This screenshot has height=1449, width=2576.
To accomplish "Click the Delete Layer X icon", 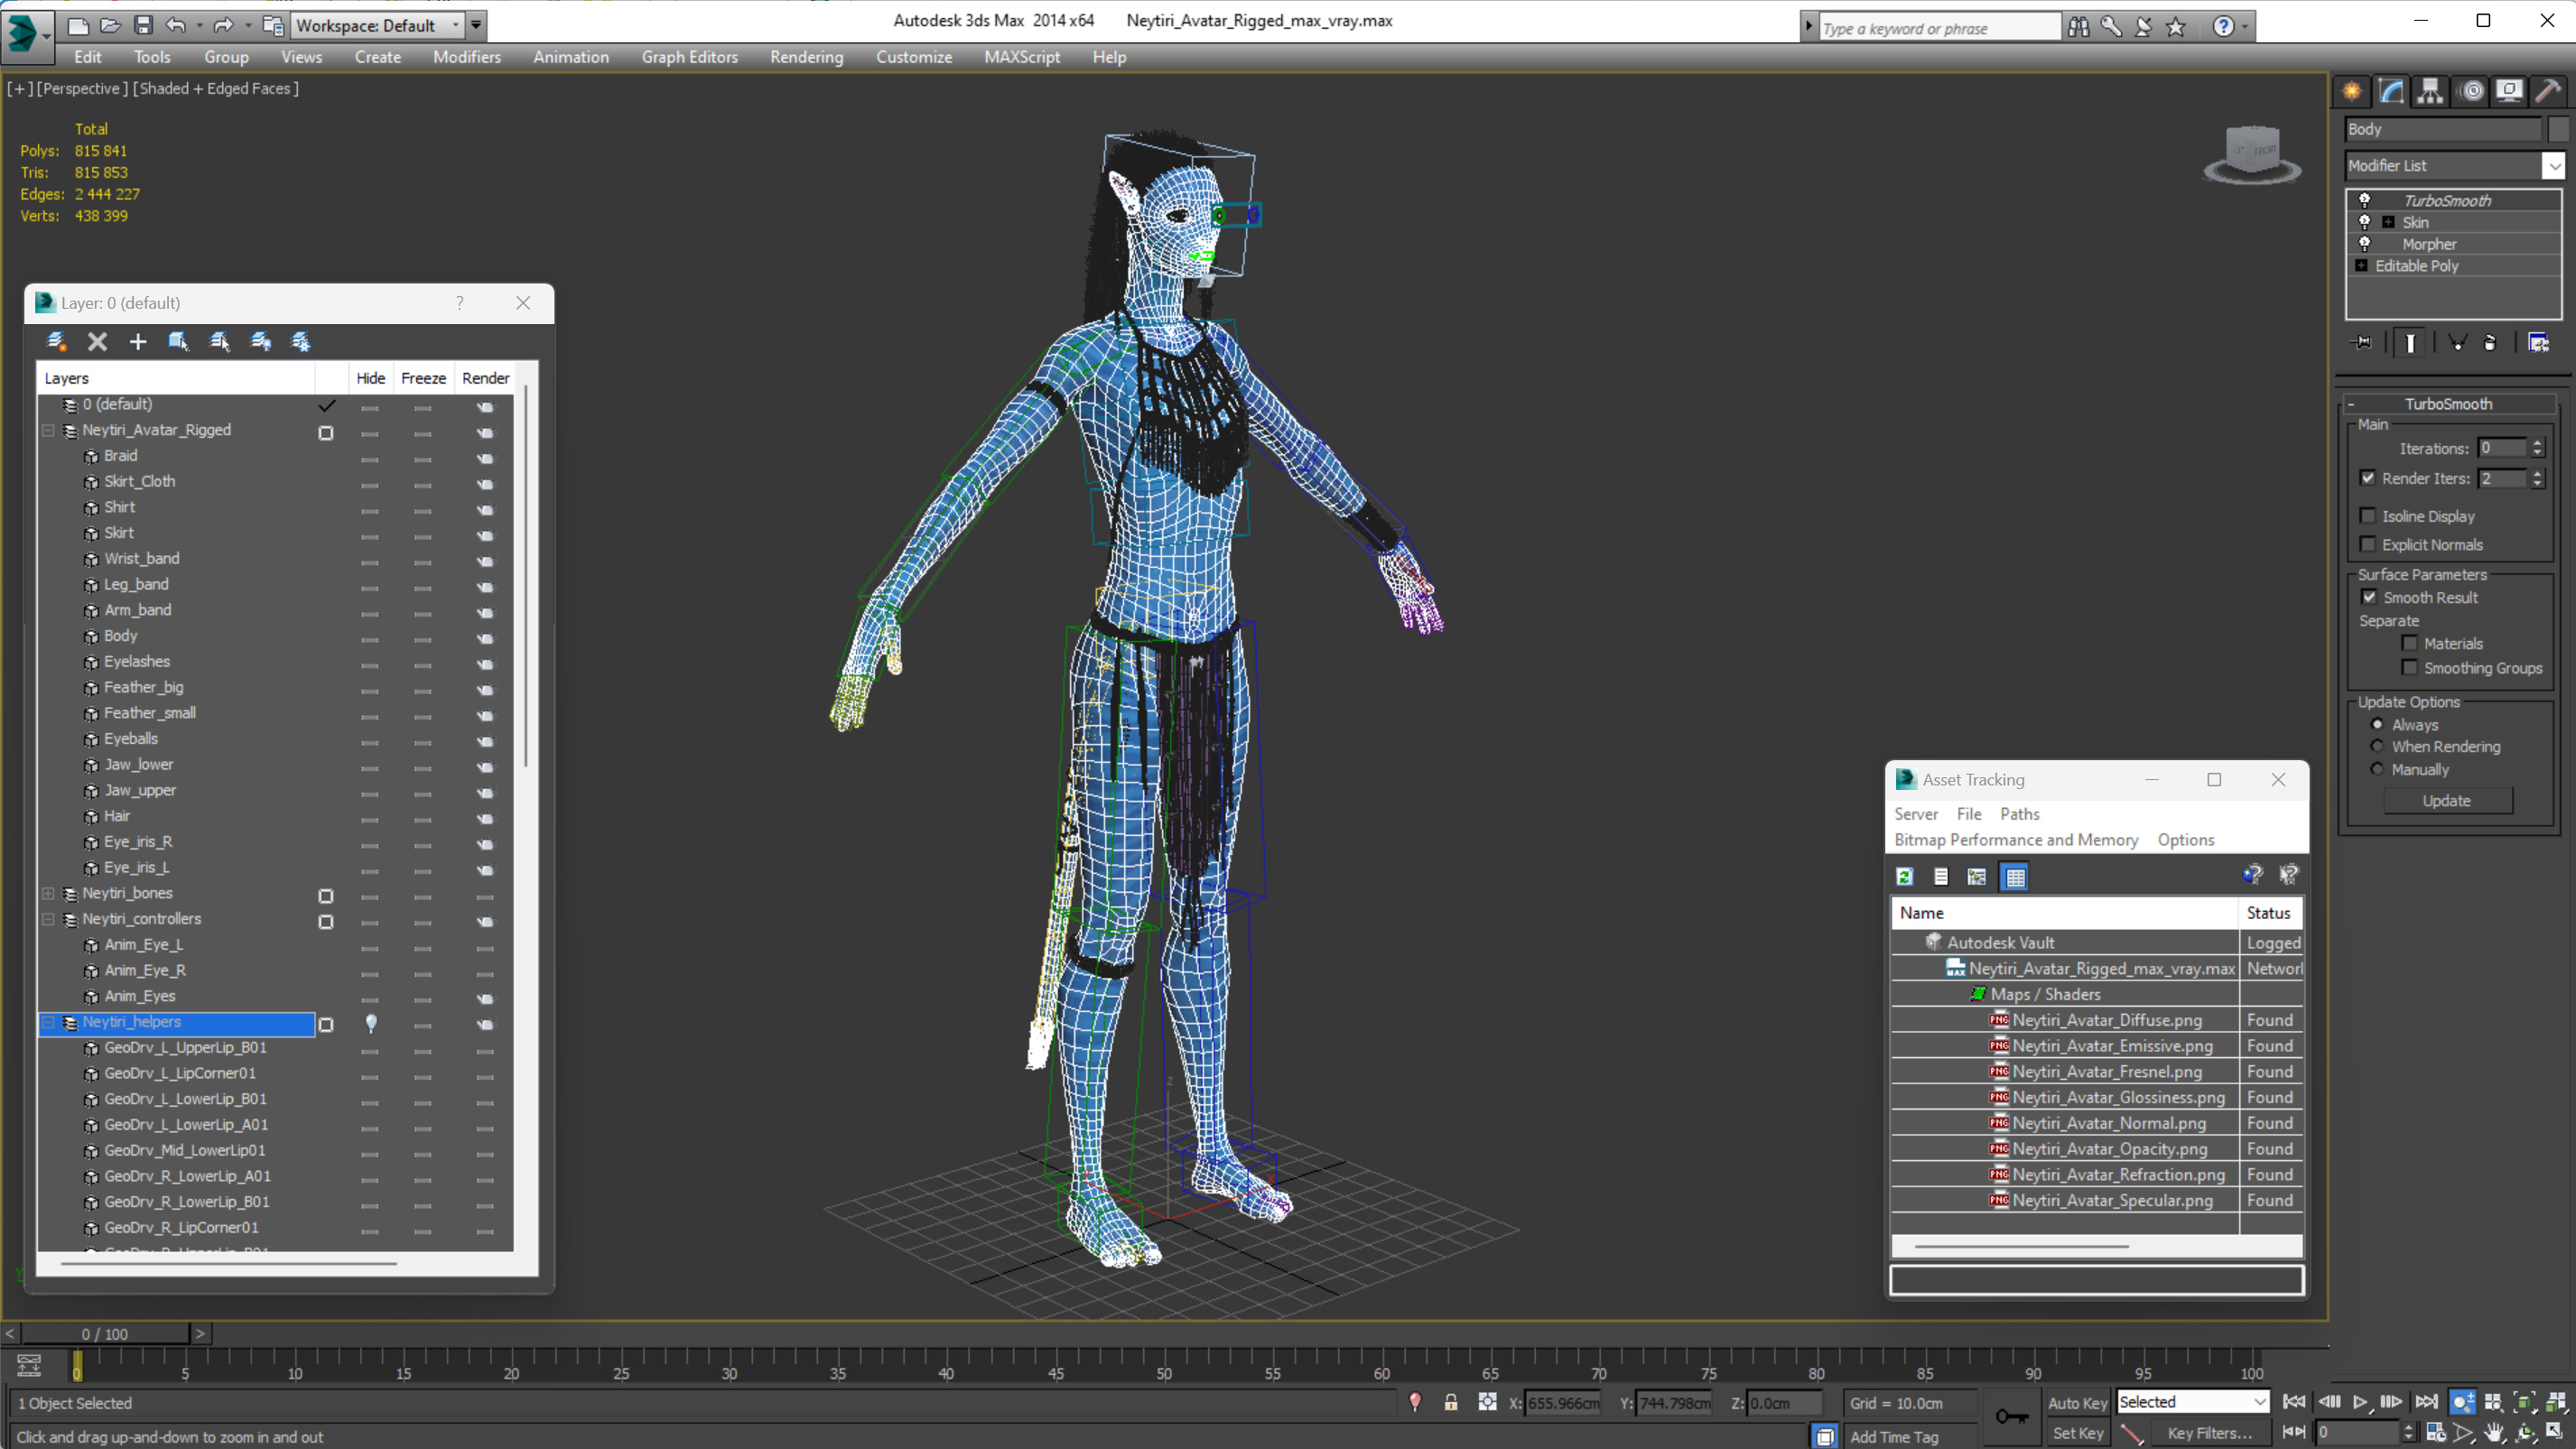I will point(97,342).
